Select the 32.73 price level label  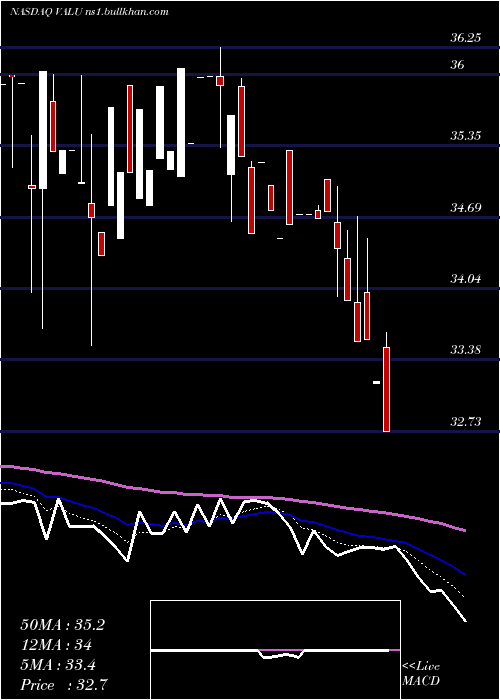466,422
